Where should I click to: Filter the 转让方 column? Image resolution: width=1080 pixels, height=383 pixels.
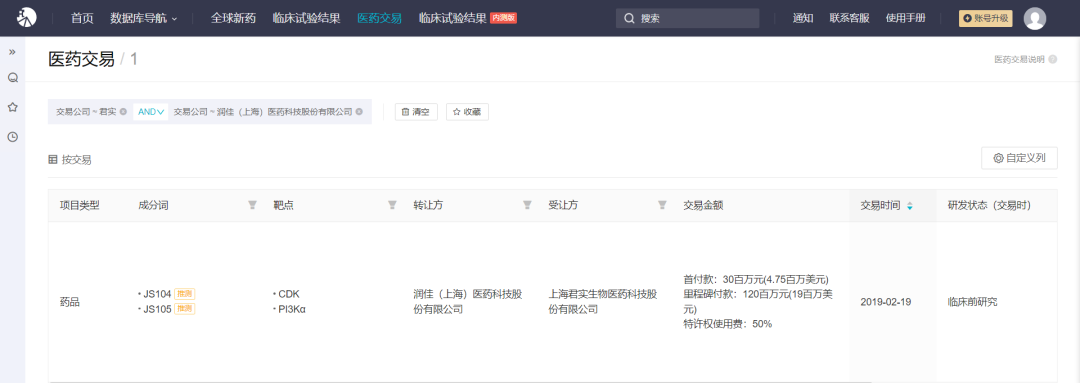pyautogui.click(x=527, y=205)
